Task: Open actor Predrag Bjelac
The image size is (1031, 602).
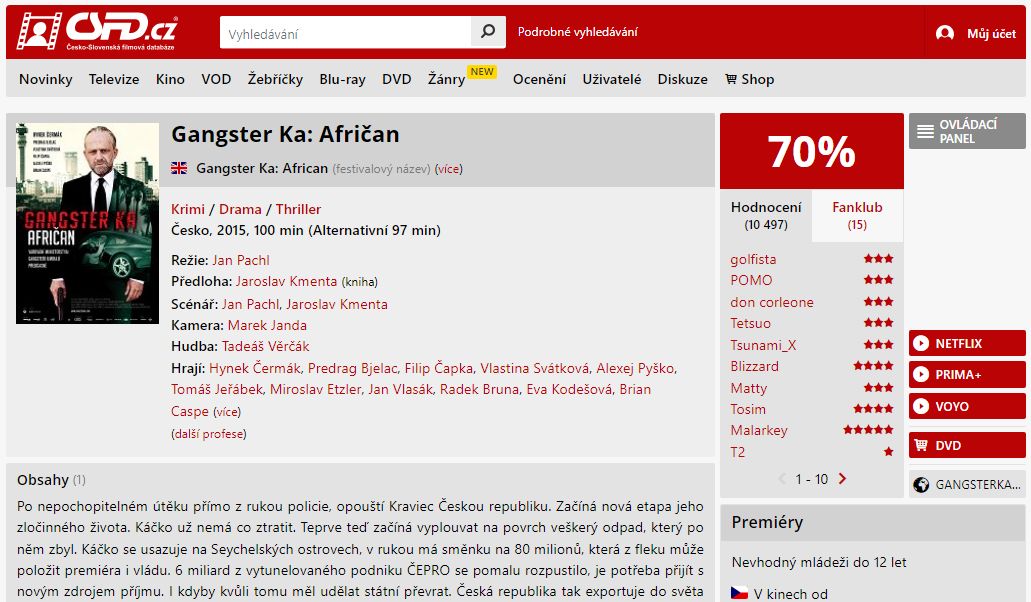Action: (x=353, y=368)
